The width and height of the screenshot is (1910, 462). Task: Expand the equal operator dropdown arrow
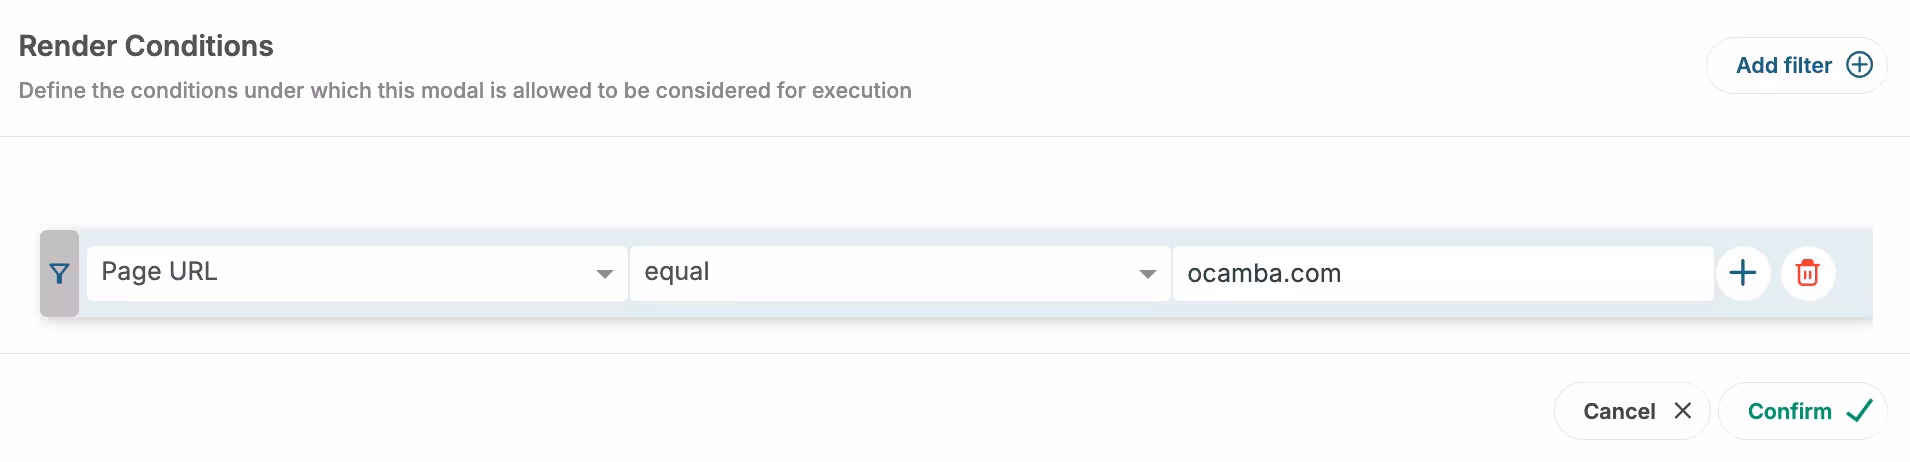(x=1147, y=274)
